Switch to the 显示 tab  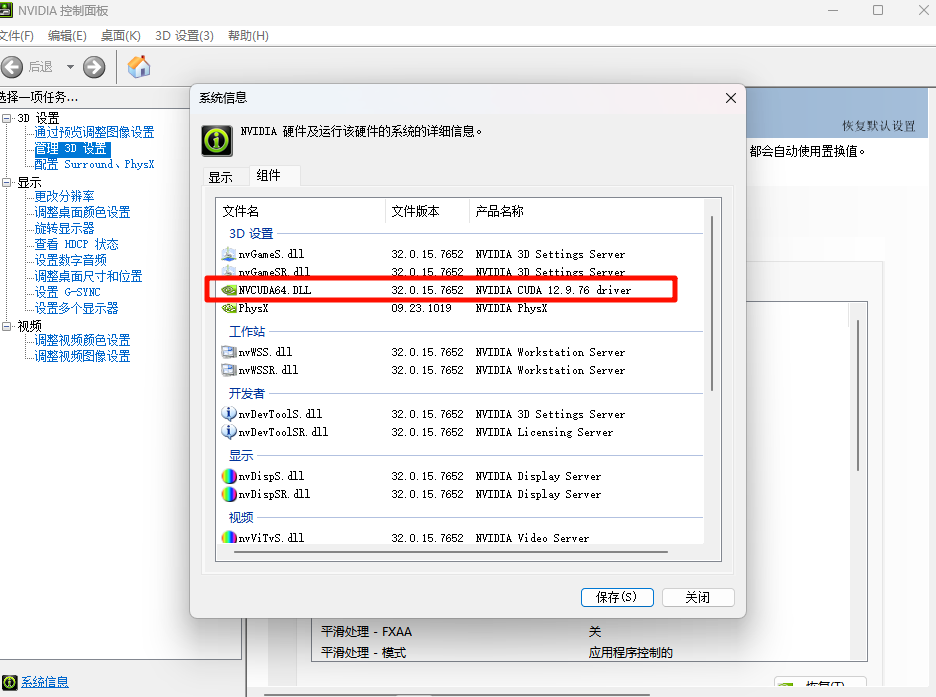tap(222, 176)
